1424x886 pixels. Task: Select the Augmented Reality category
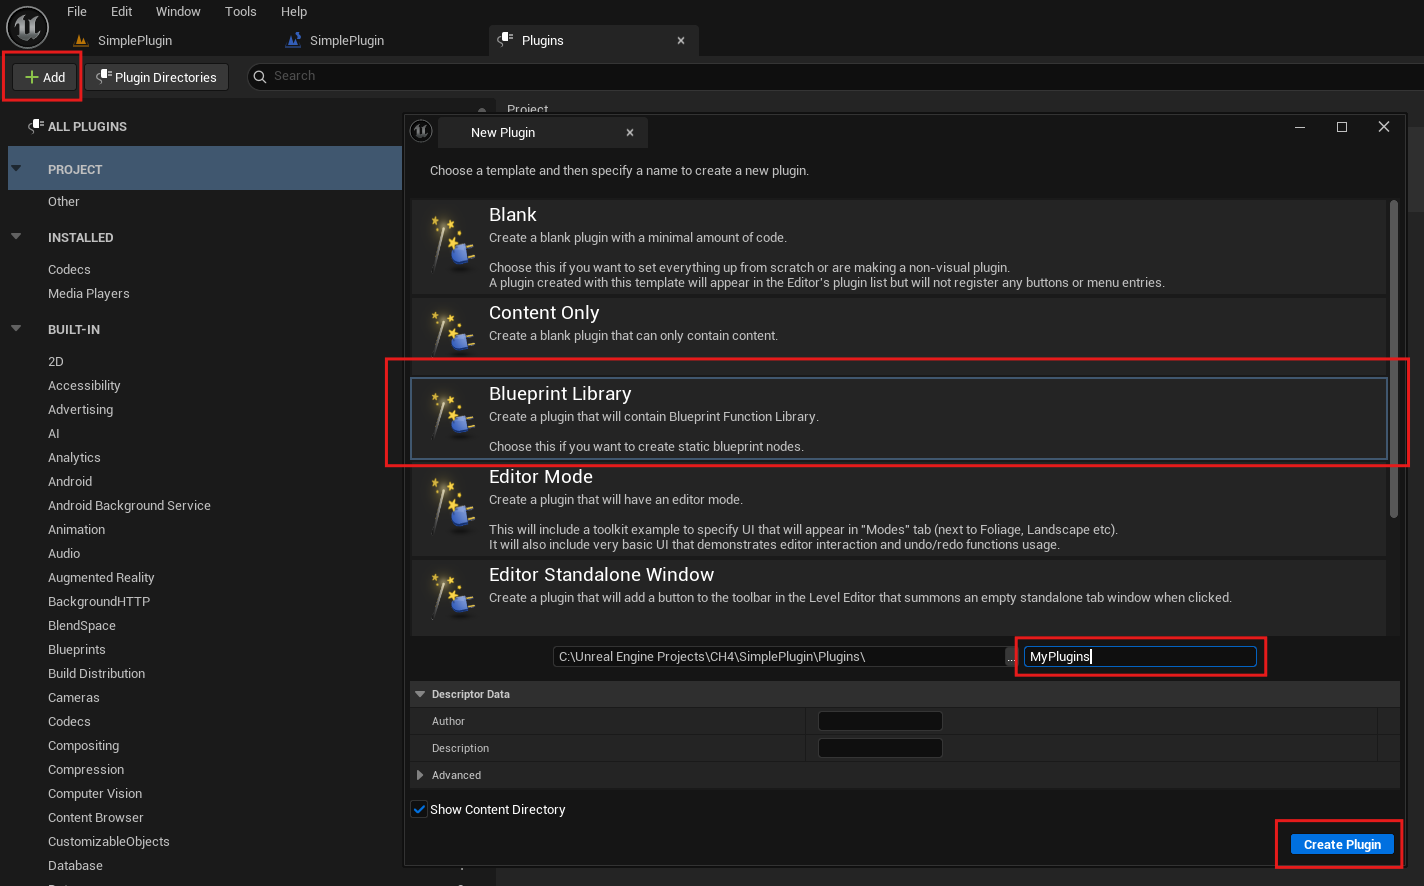click(101, 577)
